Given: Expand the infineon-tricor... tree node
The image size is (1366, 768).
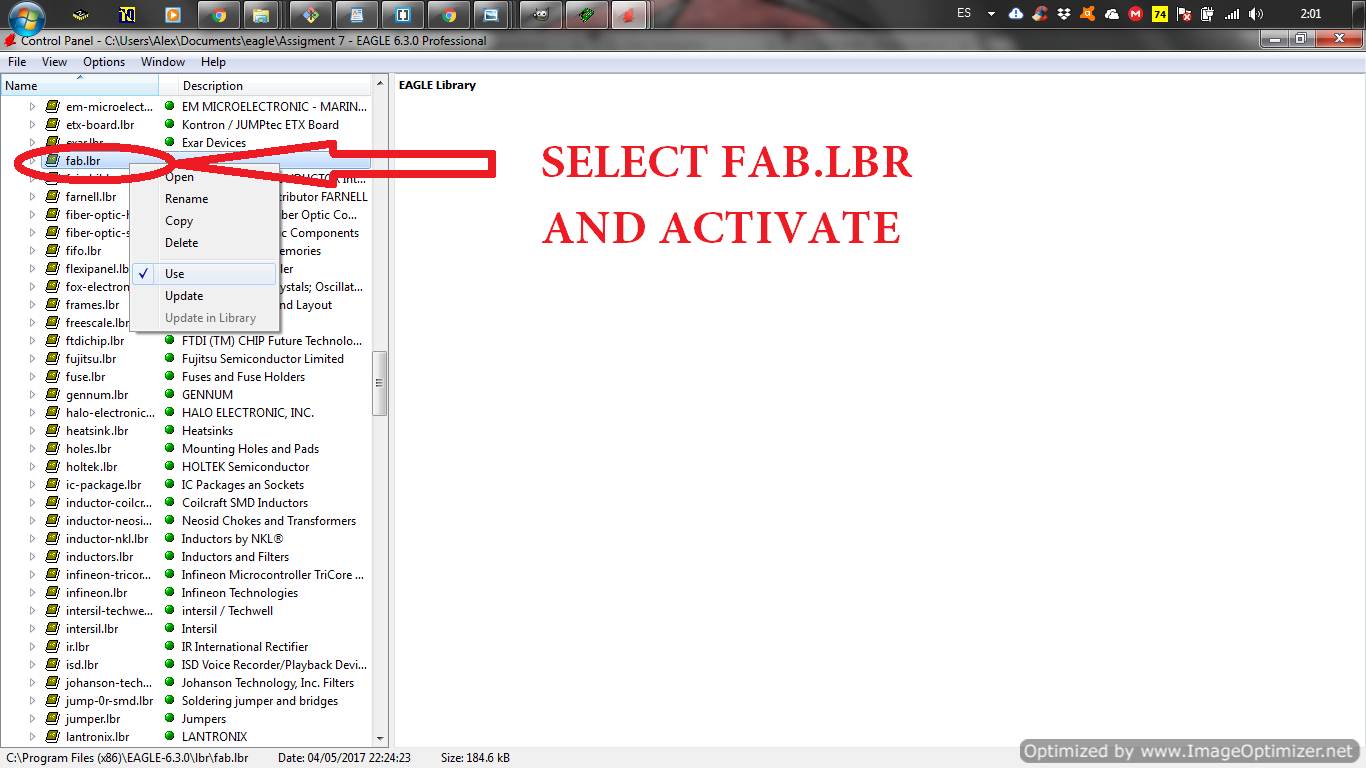Looking at the screenshot, I should (32, 575).
